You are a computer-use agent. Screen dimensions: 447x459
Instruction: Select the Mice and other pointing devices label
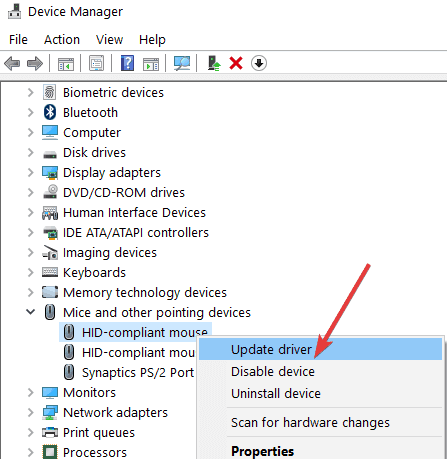(x=157, y=313)
